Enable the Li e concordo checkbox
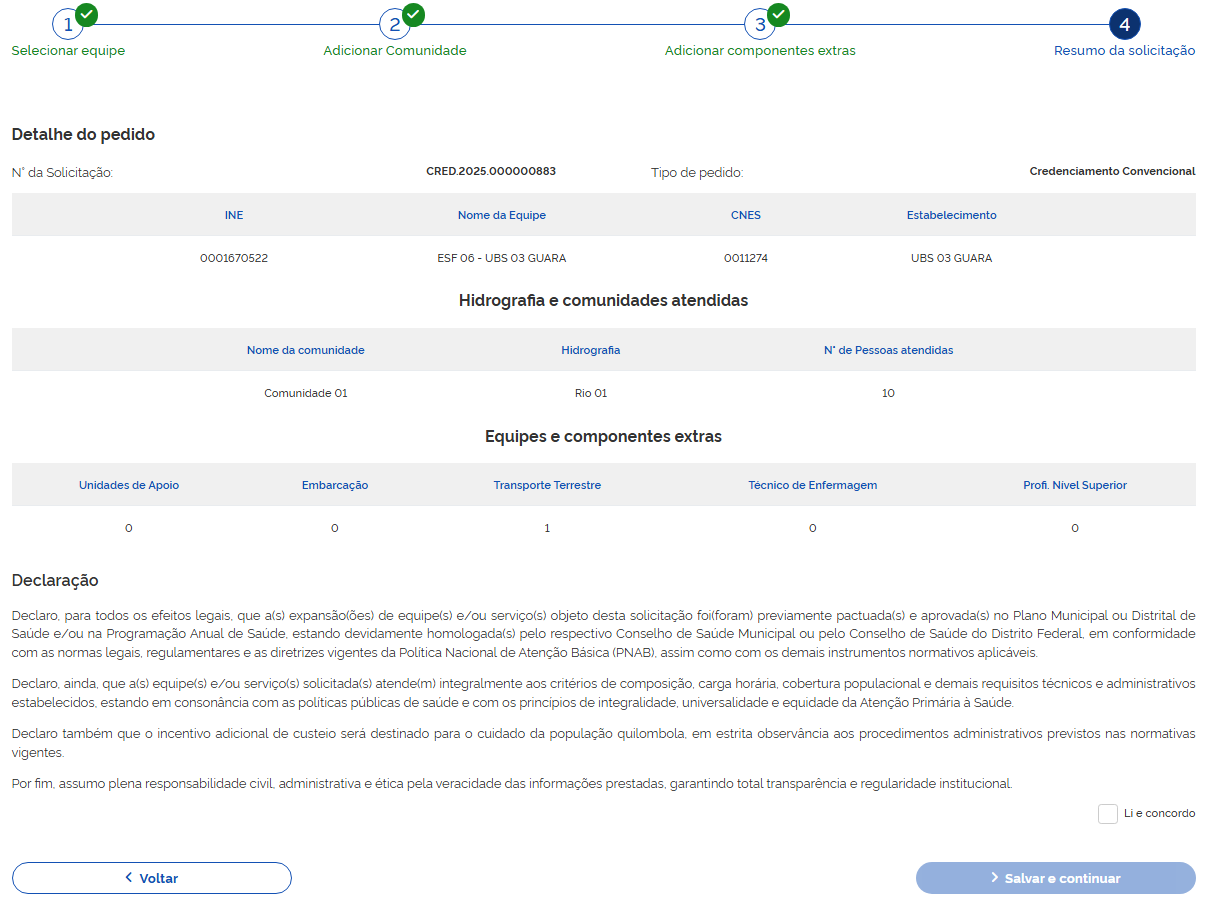 pyautogui.click(x=1107, y=813)
